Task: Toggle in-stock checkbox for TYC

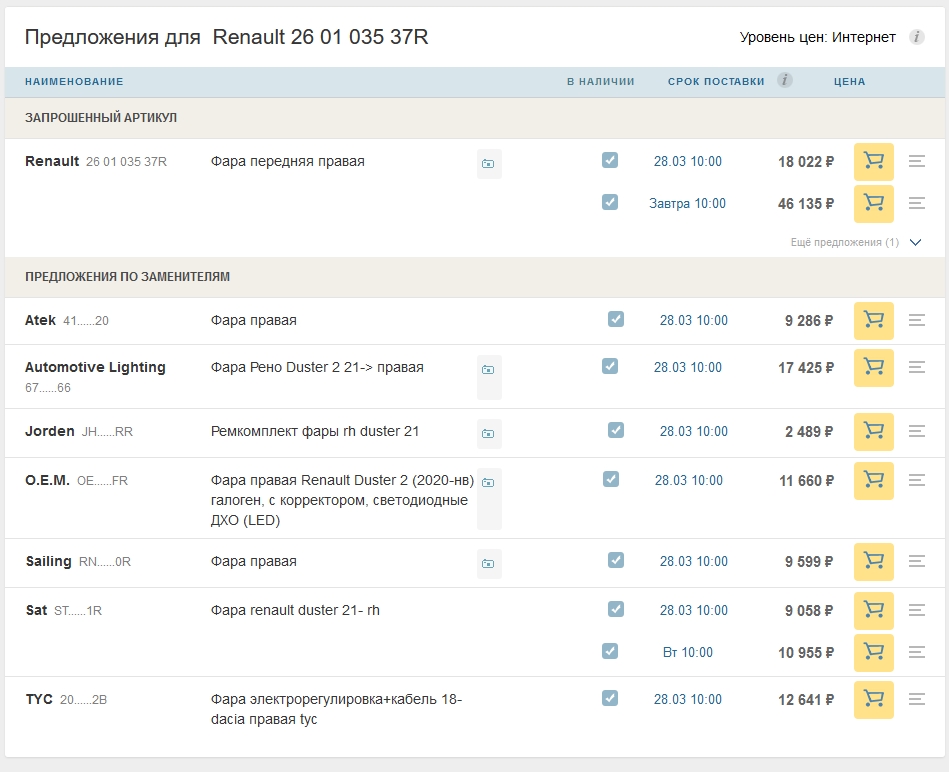Action: pos(610,698)
